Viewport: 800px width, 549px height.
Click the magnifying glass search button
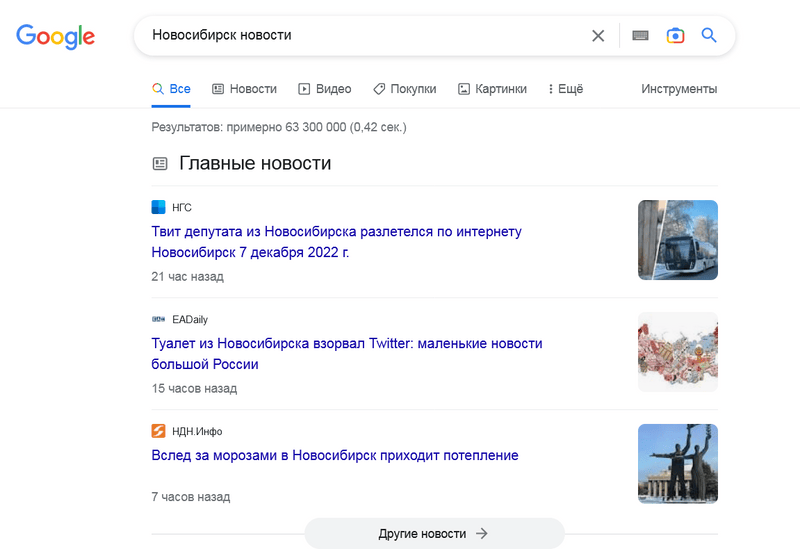709,36
